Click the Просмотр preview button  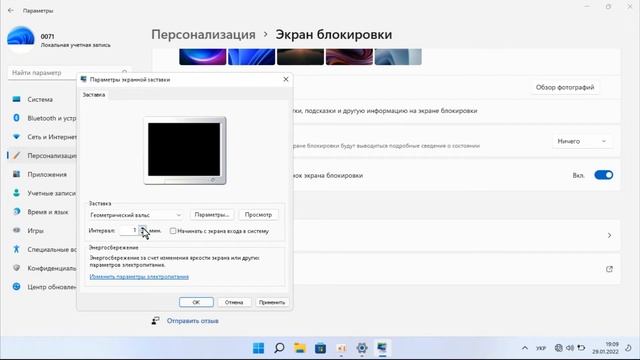coord(258,215)
